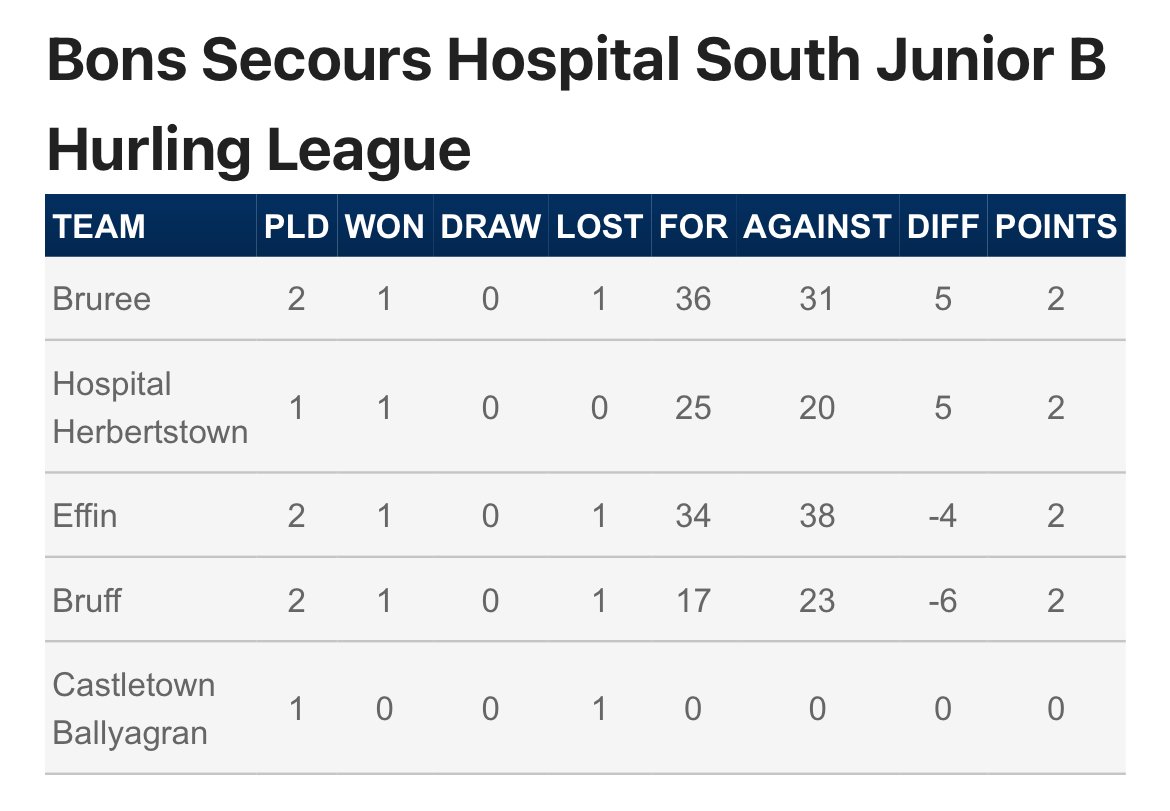
Task: Open the Hospital Herbertstown team entry
Action: click(150, 408)
